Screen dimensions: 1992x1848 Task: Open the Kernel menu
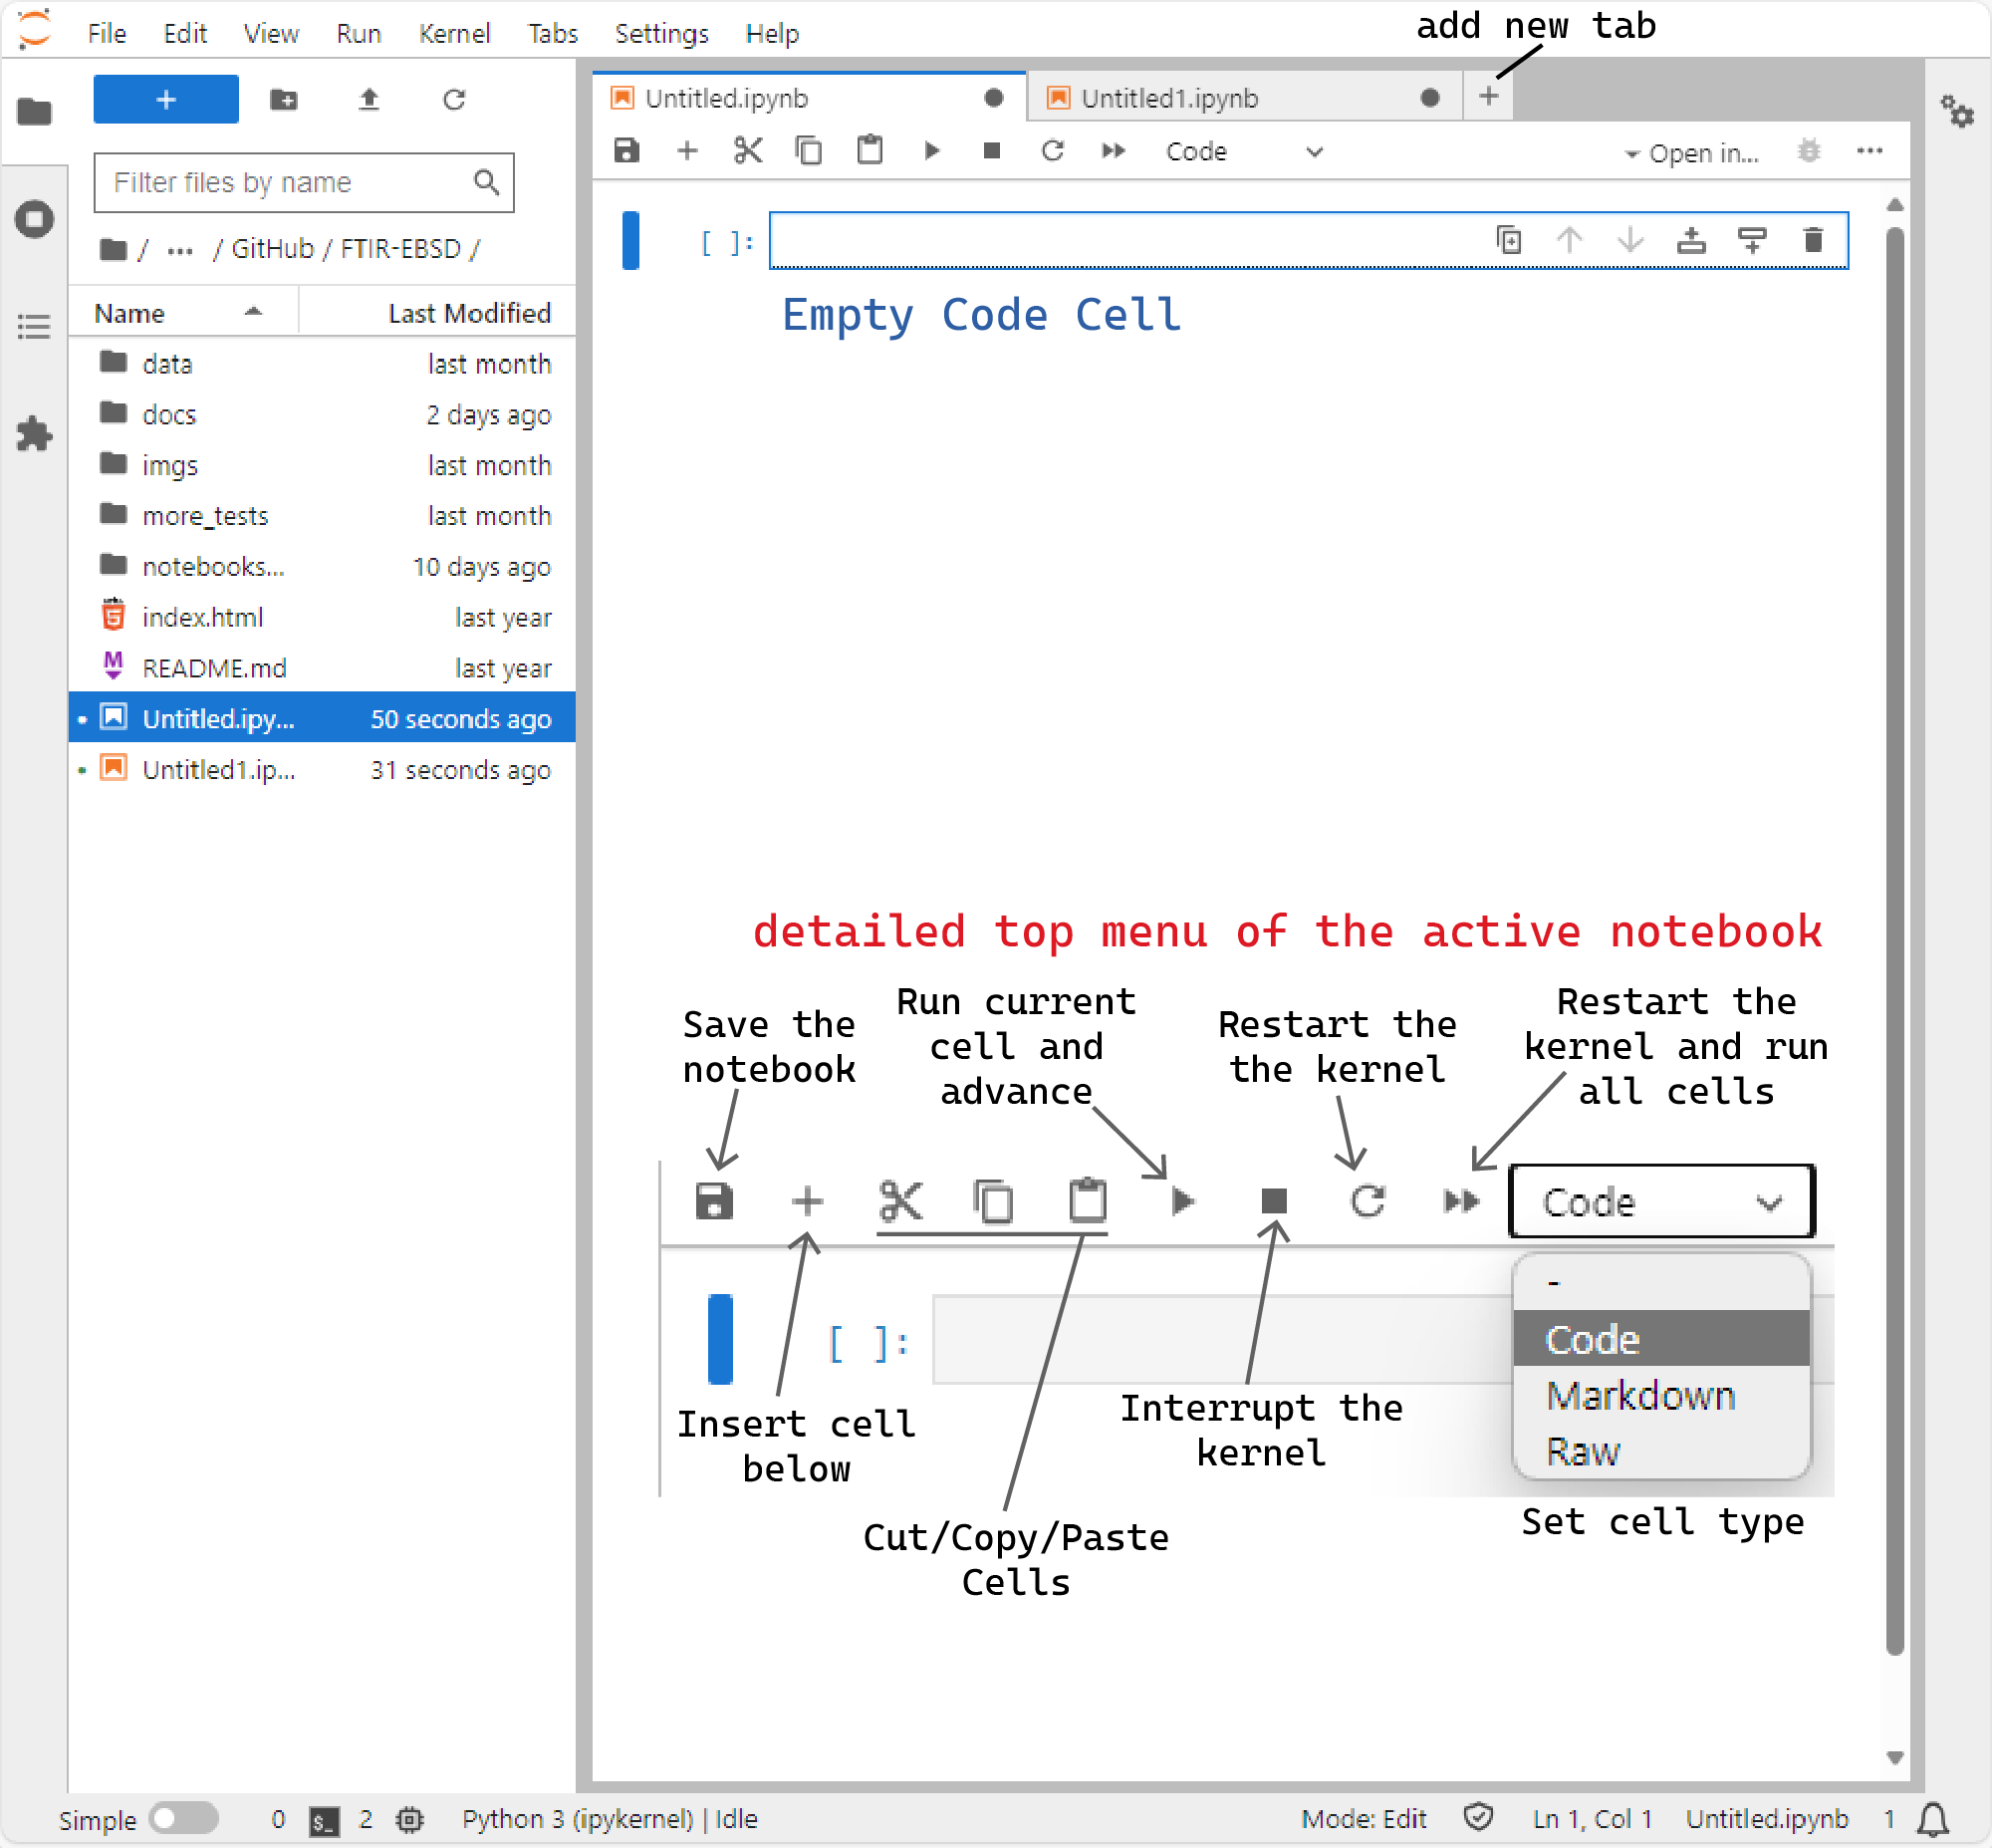coord(454,33)
